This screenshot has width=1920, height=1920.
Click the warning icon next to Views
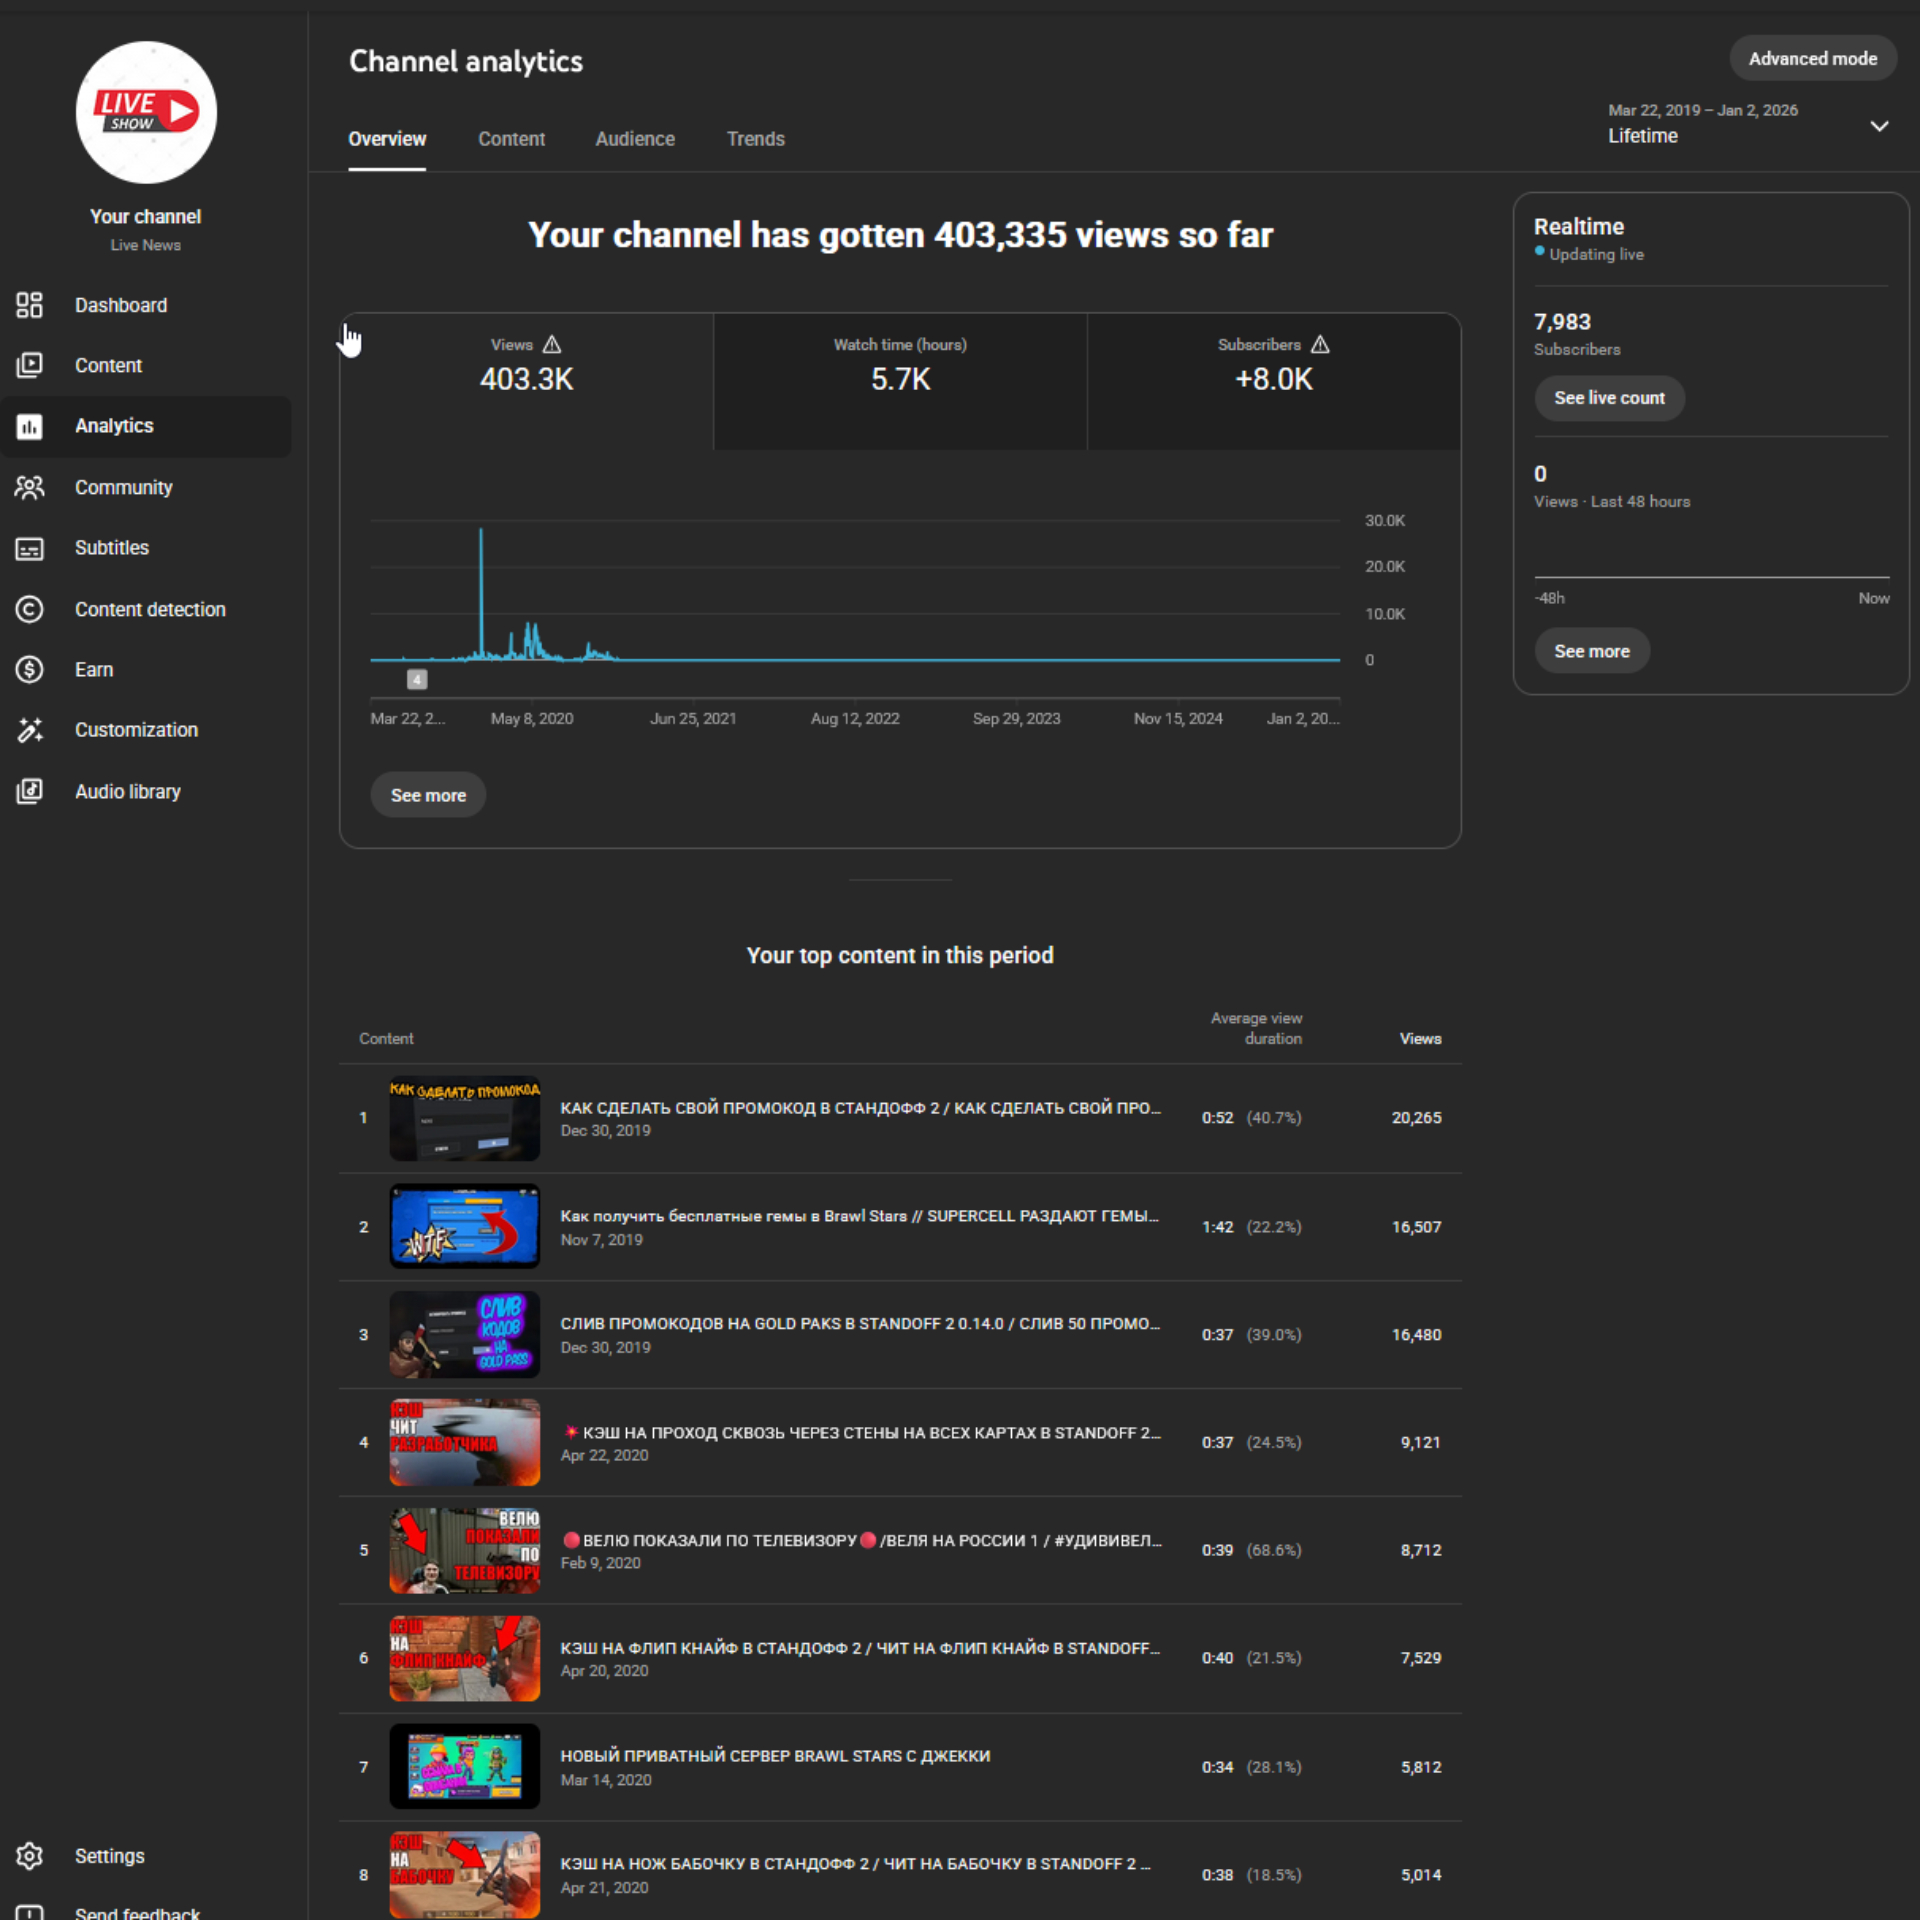(x=553, y=344)
